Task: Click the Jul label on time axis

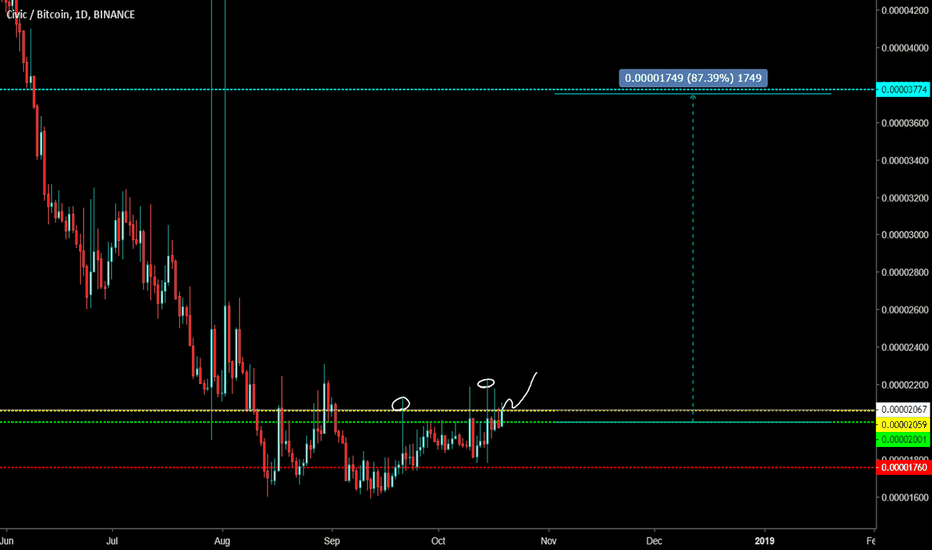Action: [112, 541]
